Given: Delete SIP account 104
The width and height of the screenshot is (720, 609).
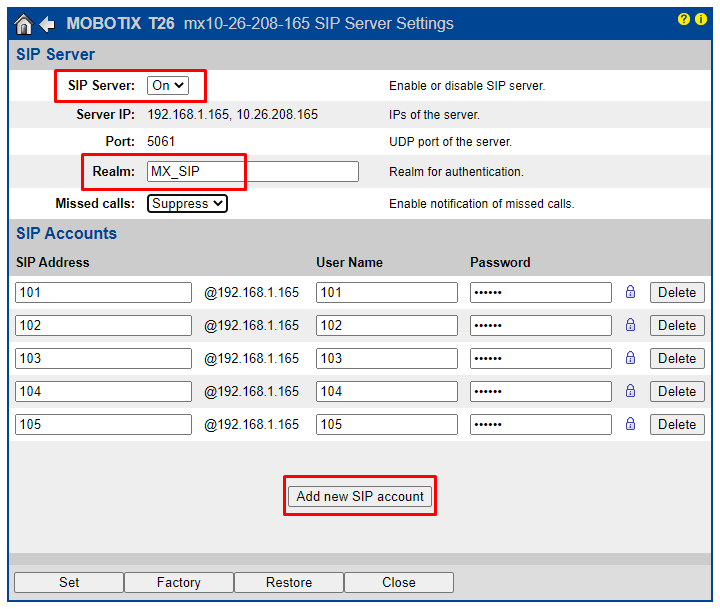Looking at the screenshot, I should pyautogui.click(x=677, y=392).
